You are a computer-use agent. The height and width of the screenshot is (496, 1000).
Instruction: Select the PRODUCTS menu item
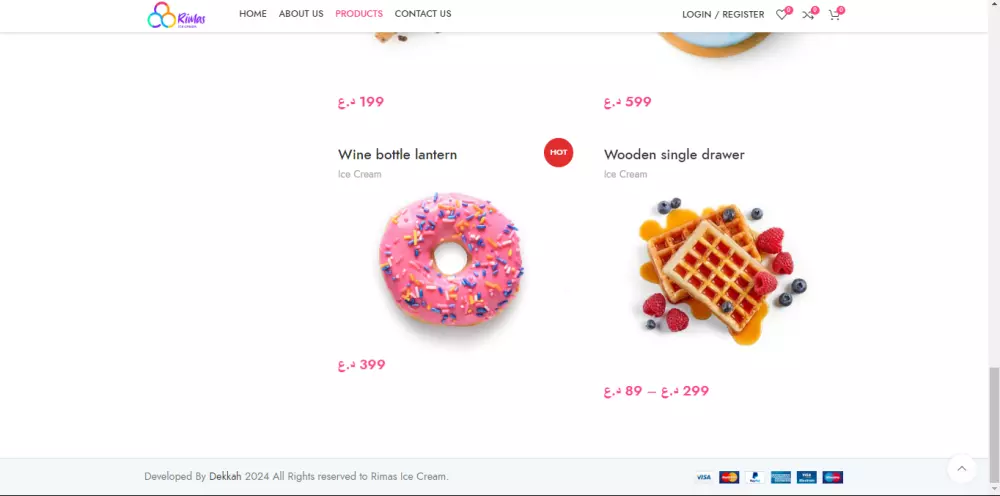(359, 14)
